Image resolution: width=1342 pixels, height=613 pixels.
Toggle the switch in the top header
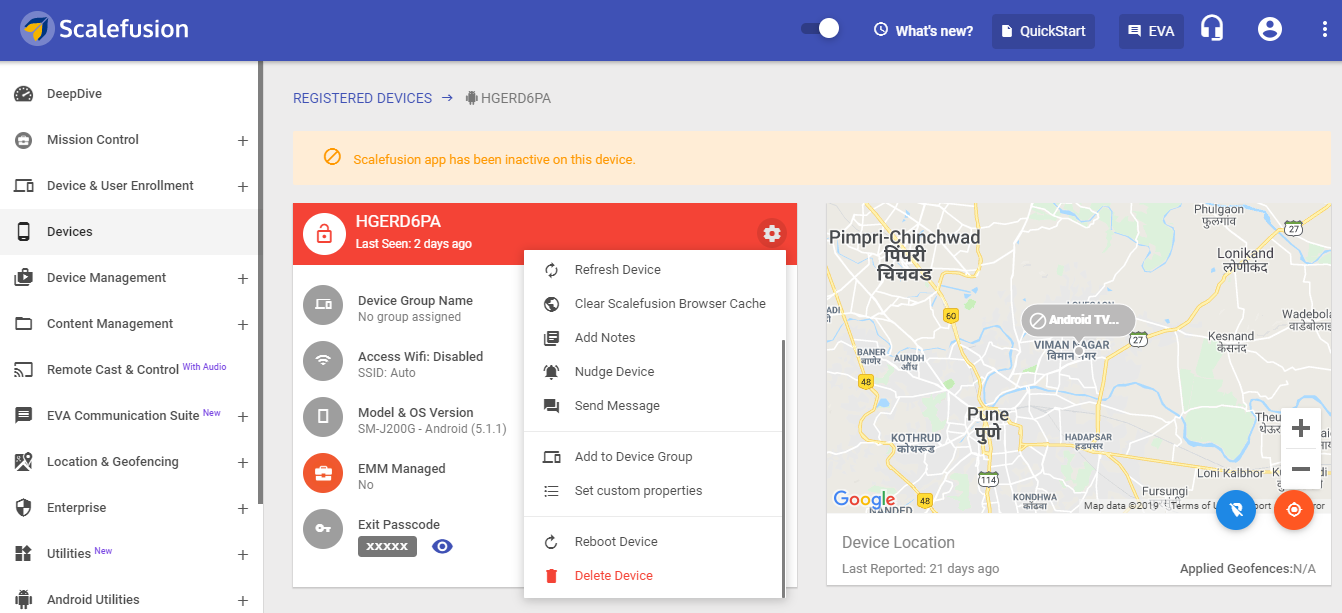click(820, 29)
